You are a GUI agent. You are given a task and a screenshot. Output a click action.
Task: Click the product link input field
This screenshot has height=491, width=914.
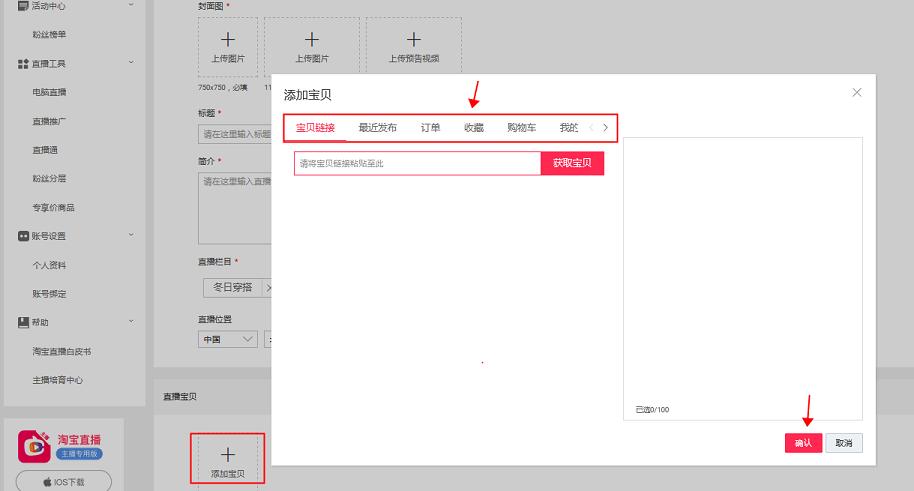tap(417, 163)
